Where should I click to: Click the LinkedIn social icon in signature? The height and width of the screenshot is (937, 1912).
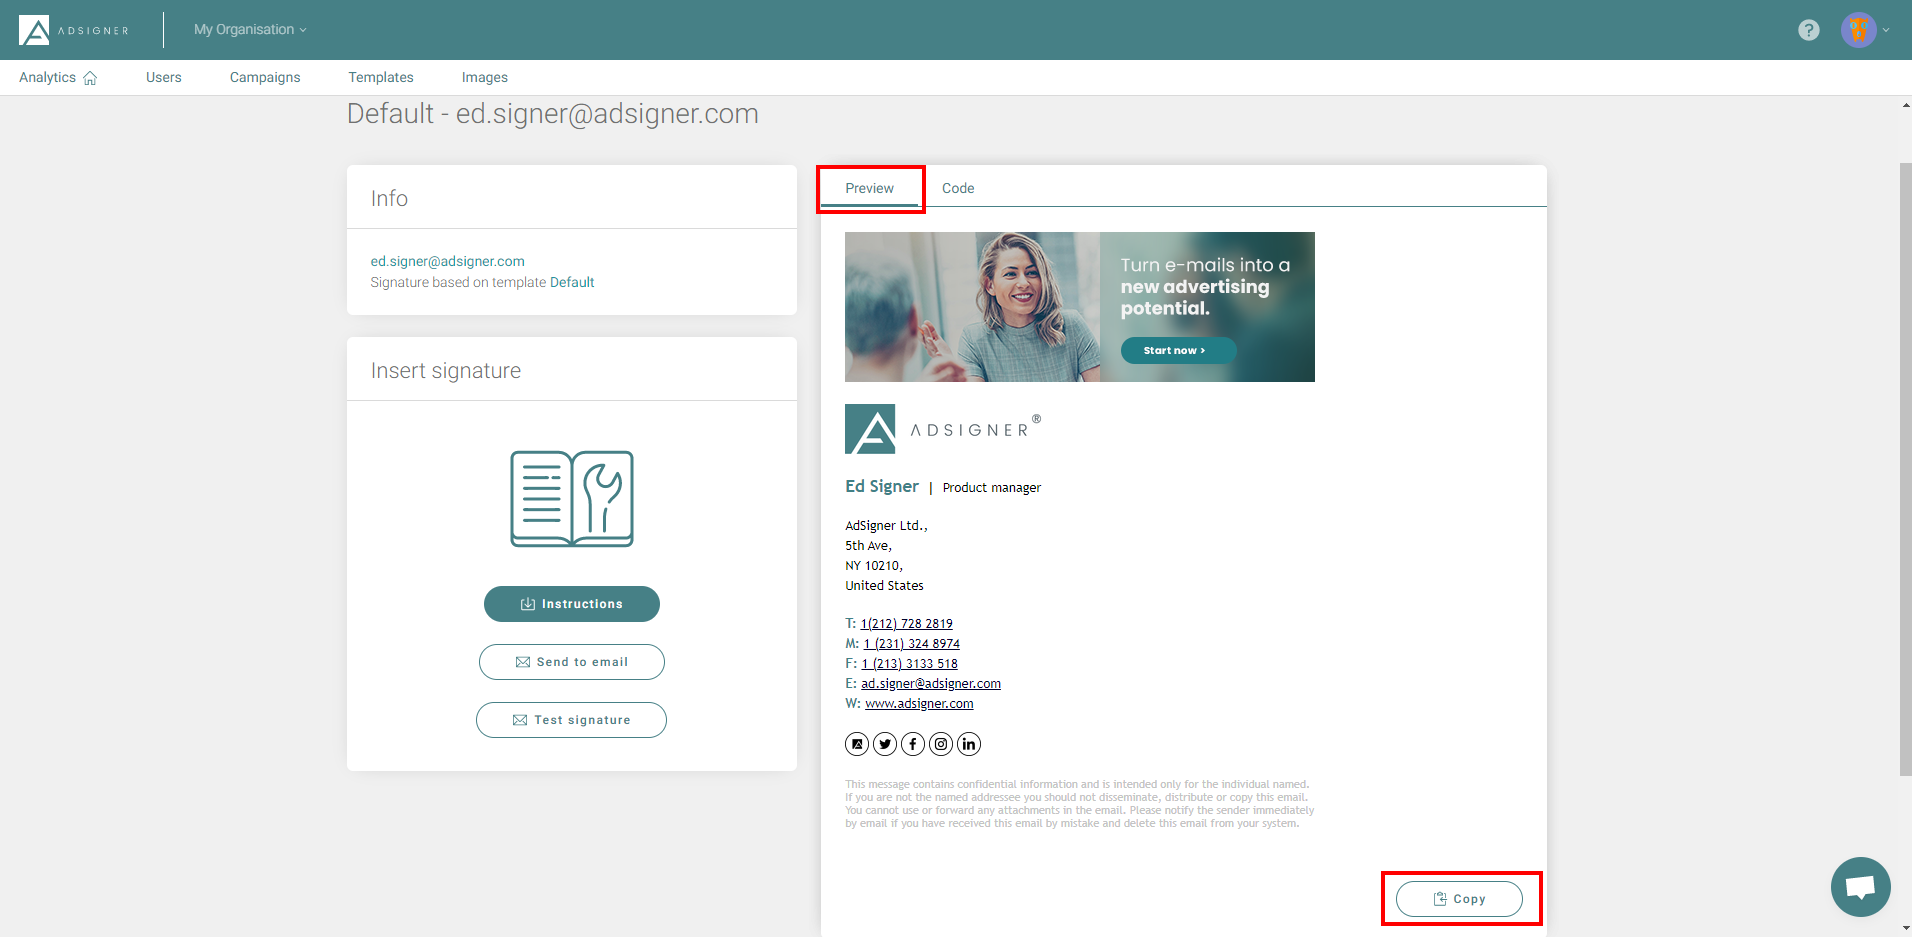pyautogui.click(x=969, y=744)
